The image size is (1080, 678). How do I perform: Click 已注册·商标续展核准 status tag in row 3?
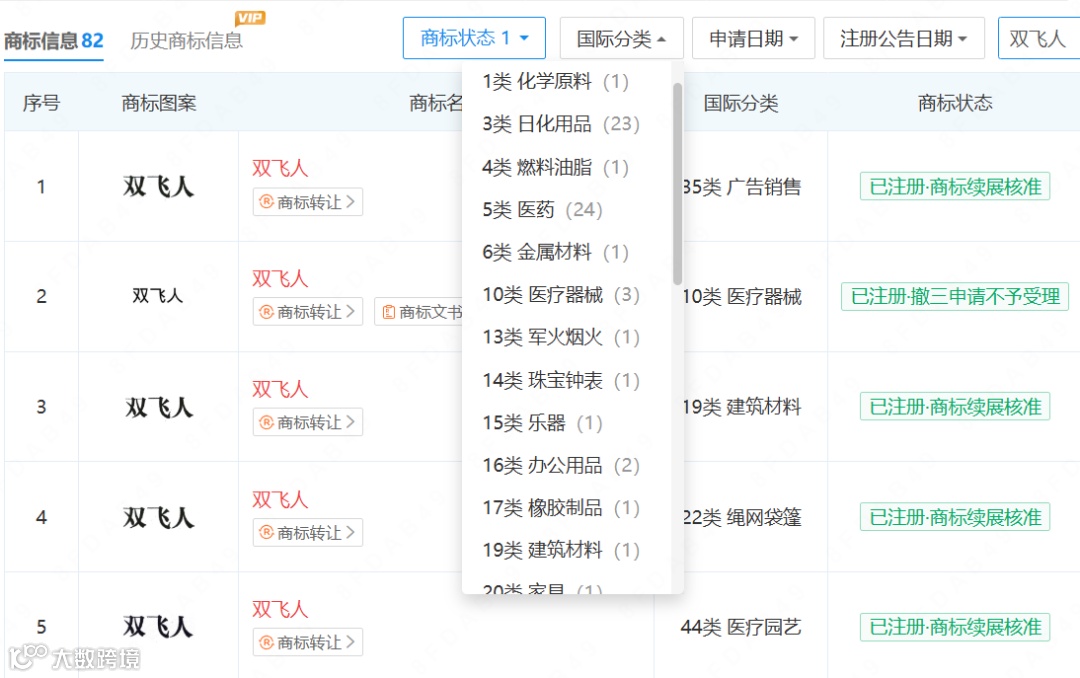[955, 407]
